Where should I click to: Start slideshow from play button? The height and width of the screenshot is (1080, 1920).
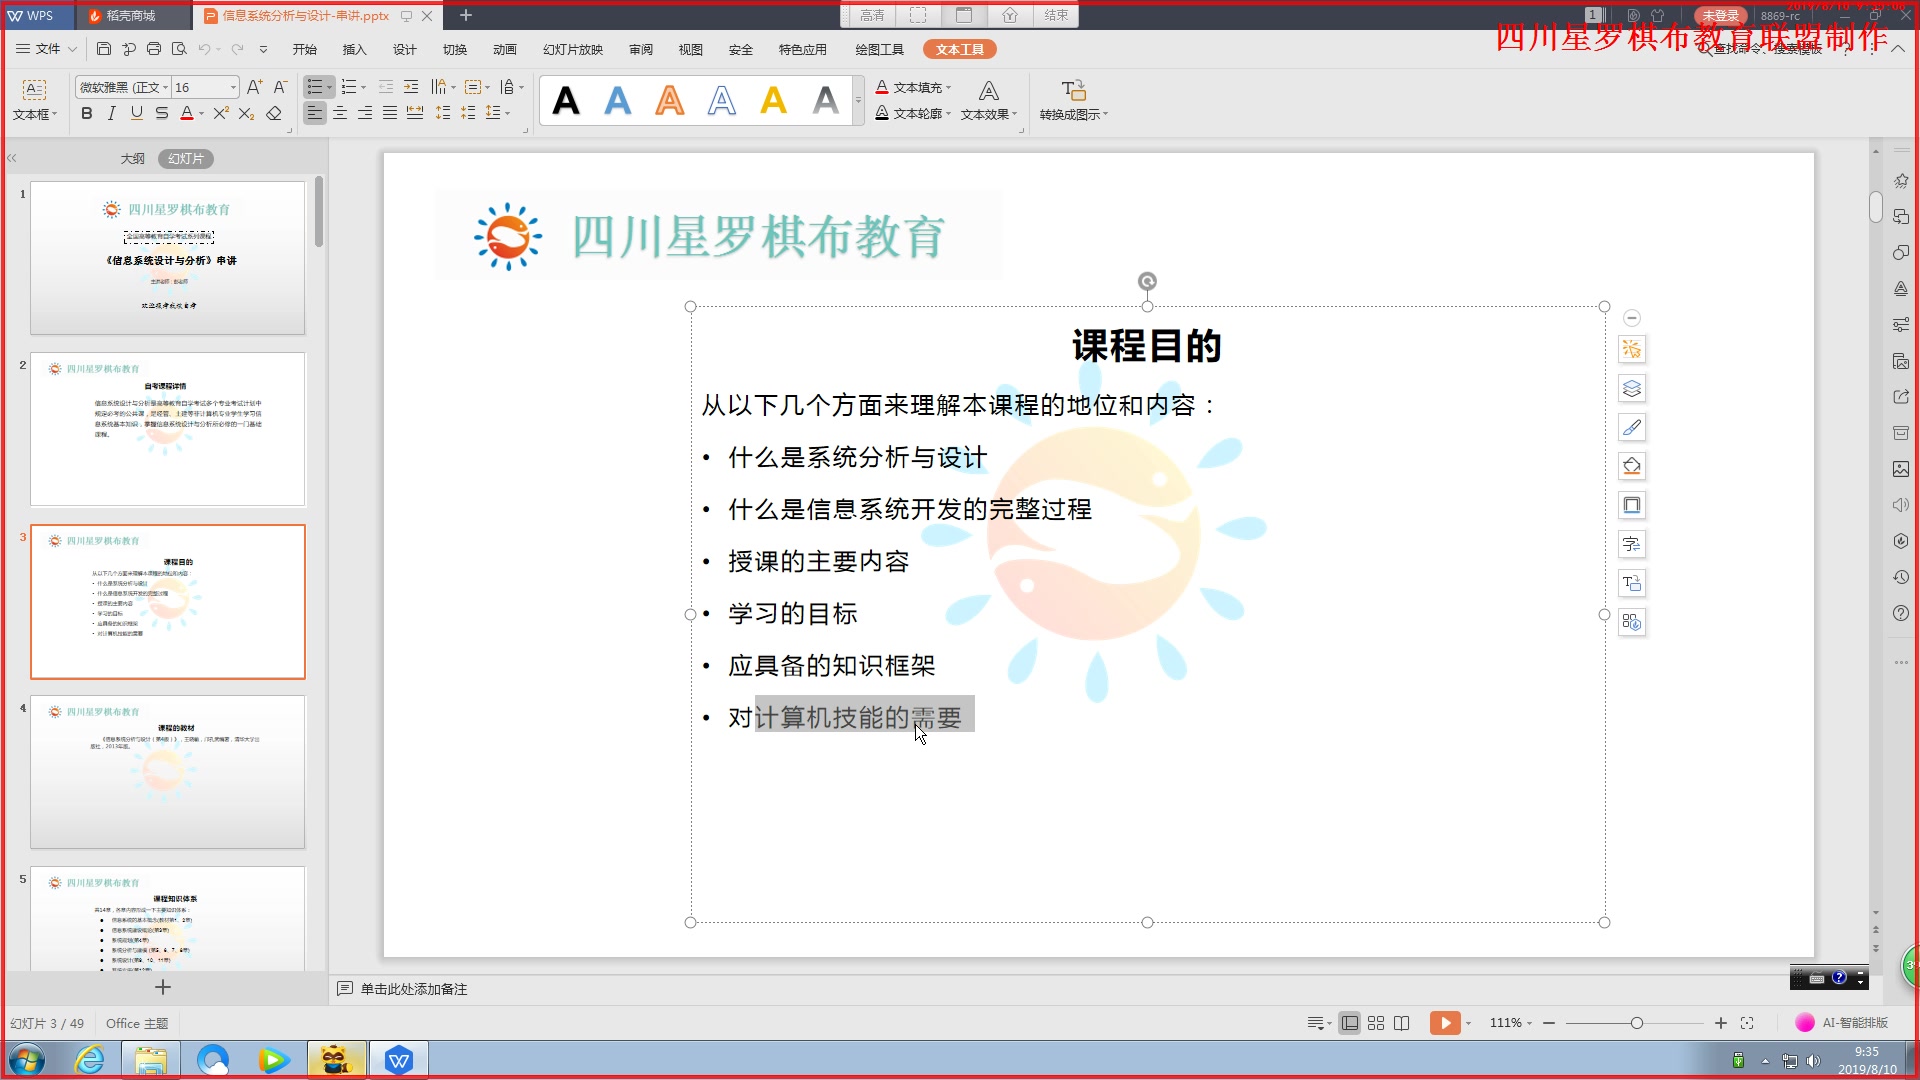coord(1444,1023)
